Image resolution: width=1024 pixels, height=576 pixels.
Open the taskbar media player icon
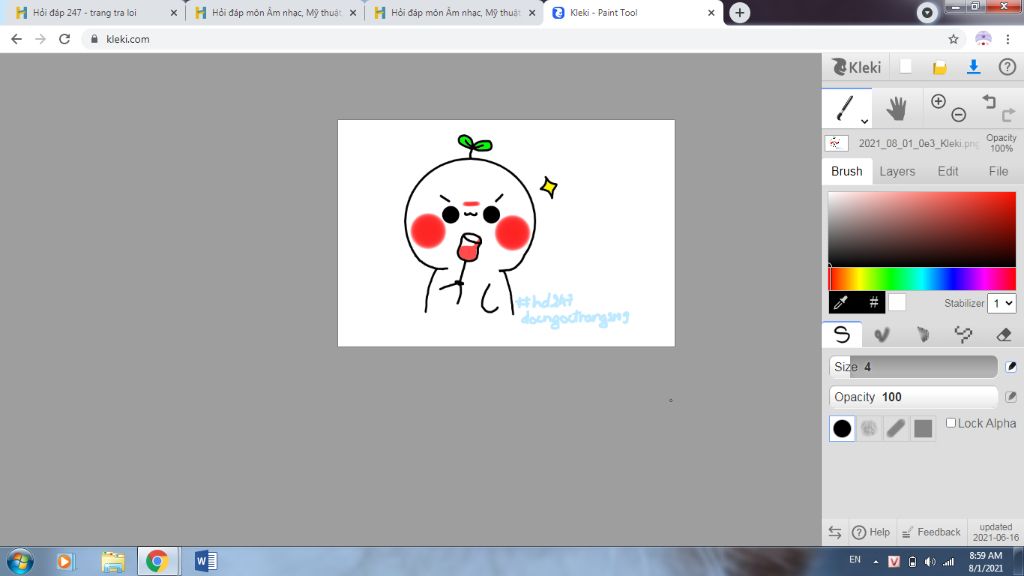tap(65, 561)
